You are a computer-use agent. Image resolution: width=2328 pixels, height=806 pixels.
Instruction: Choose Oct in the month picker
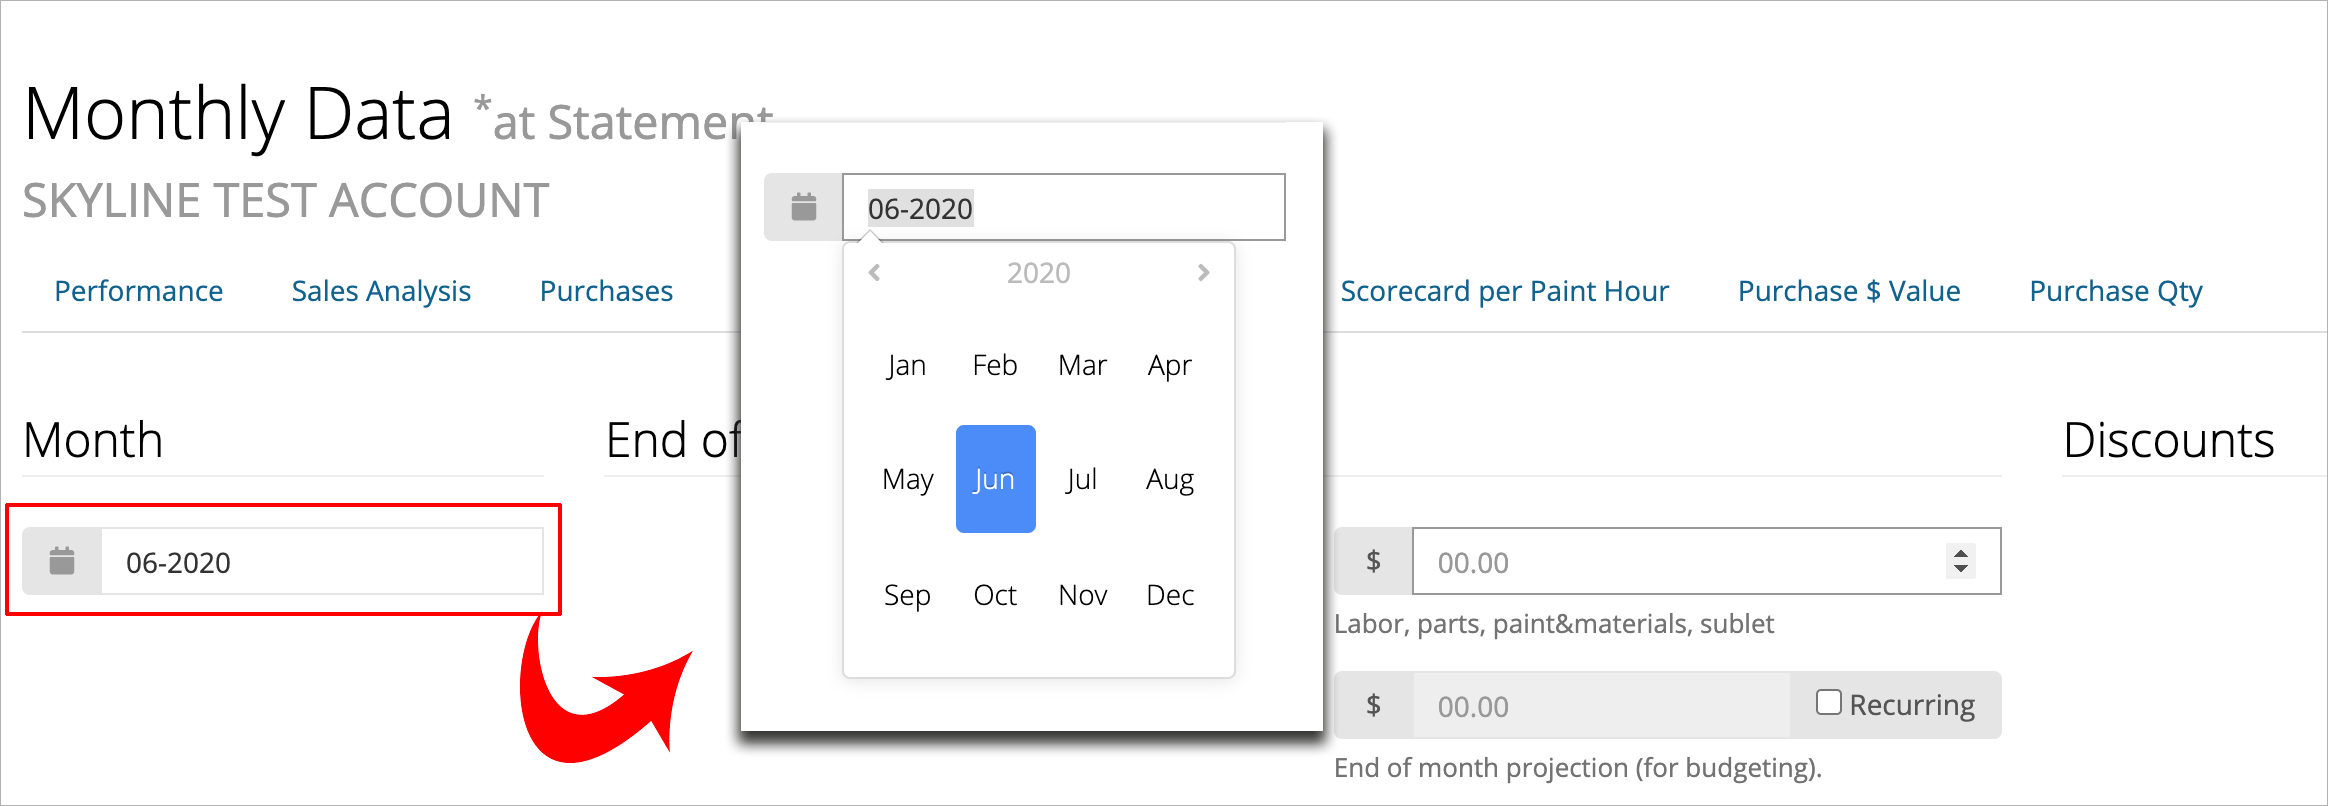tap(995, 596)
